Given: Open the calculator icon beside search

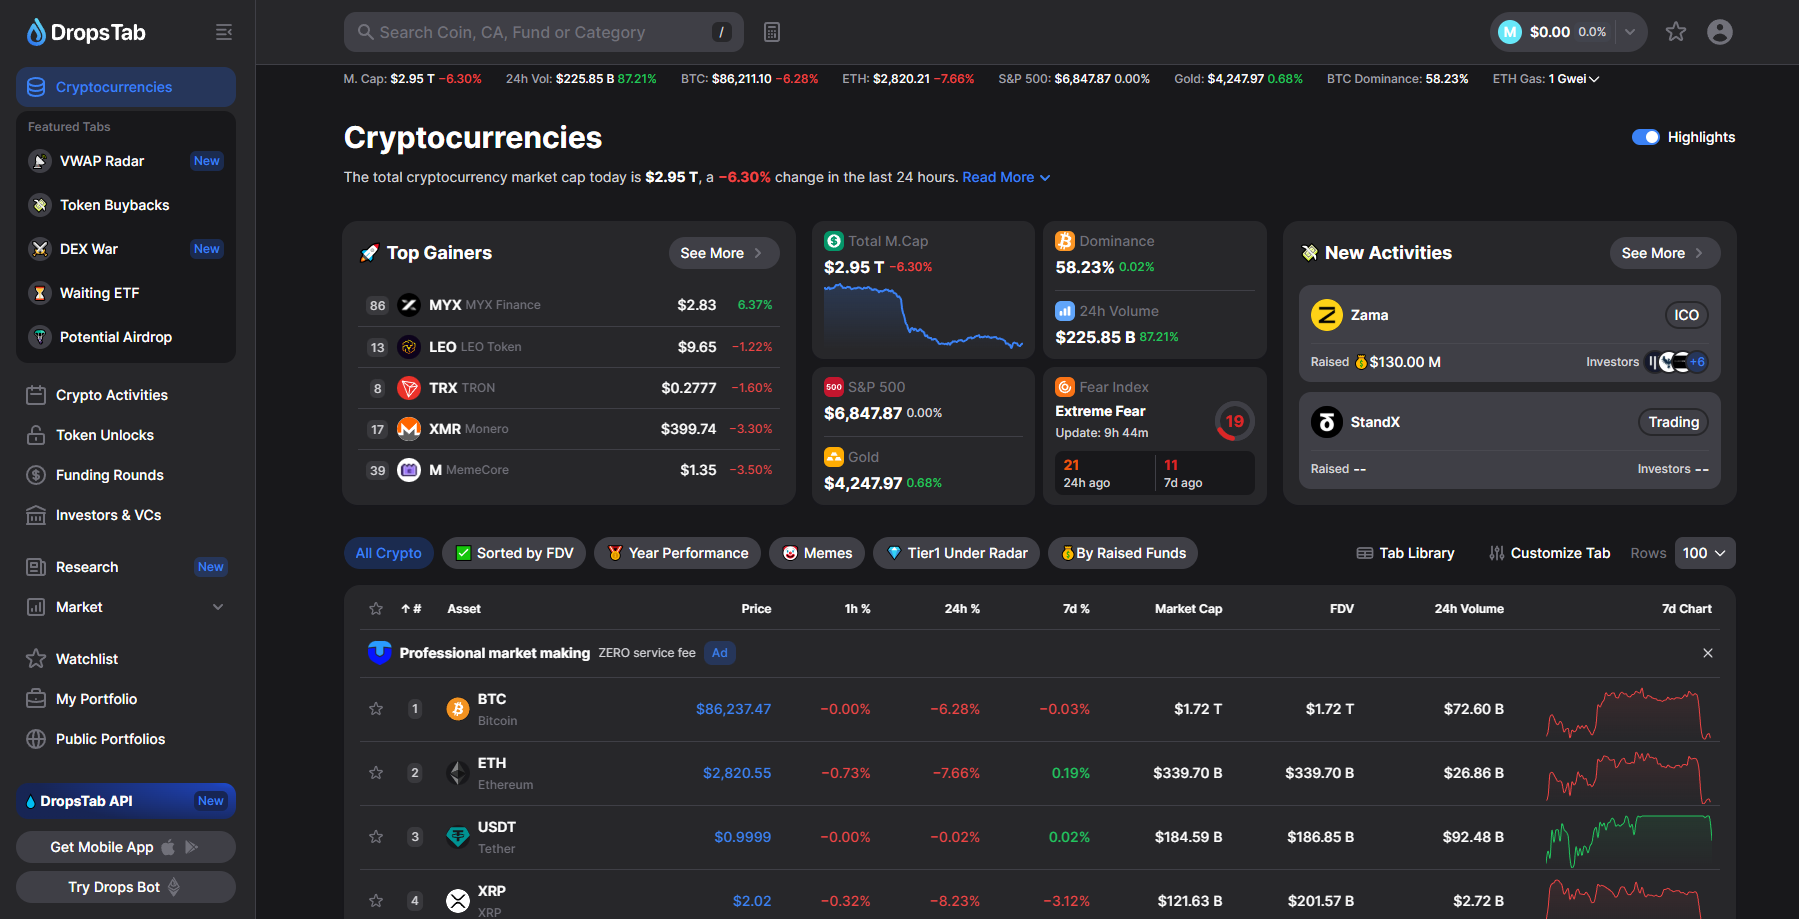Looking at the screenshot, I should tap(772, 32).
